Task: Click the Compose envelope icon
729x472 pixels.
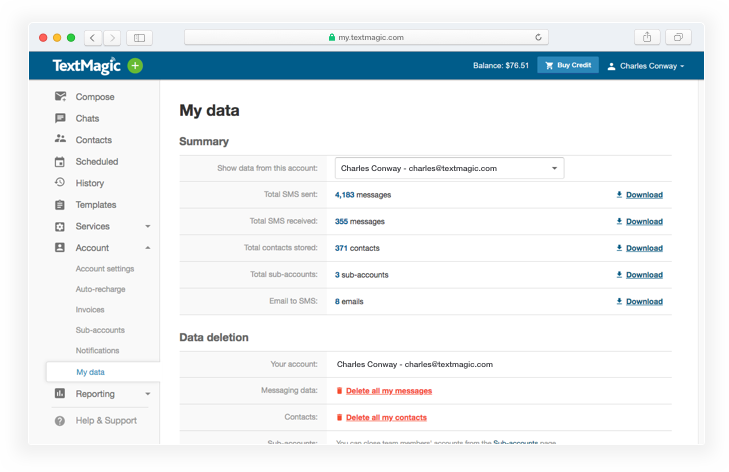Action: click(x=60, y=97)
